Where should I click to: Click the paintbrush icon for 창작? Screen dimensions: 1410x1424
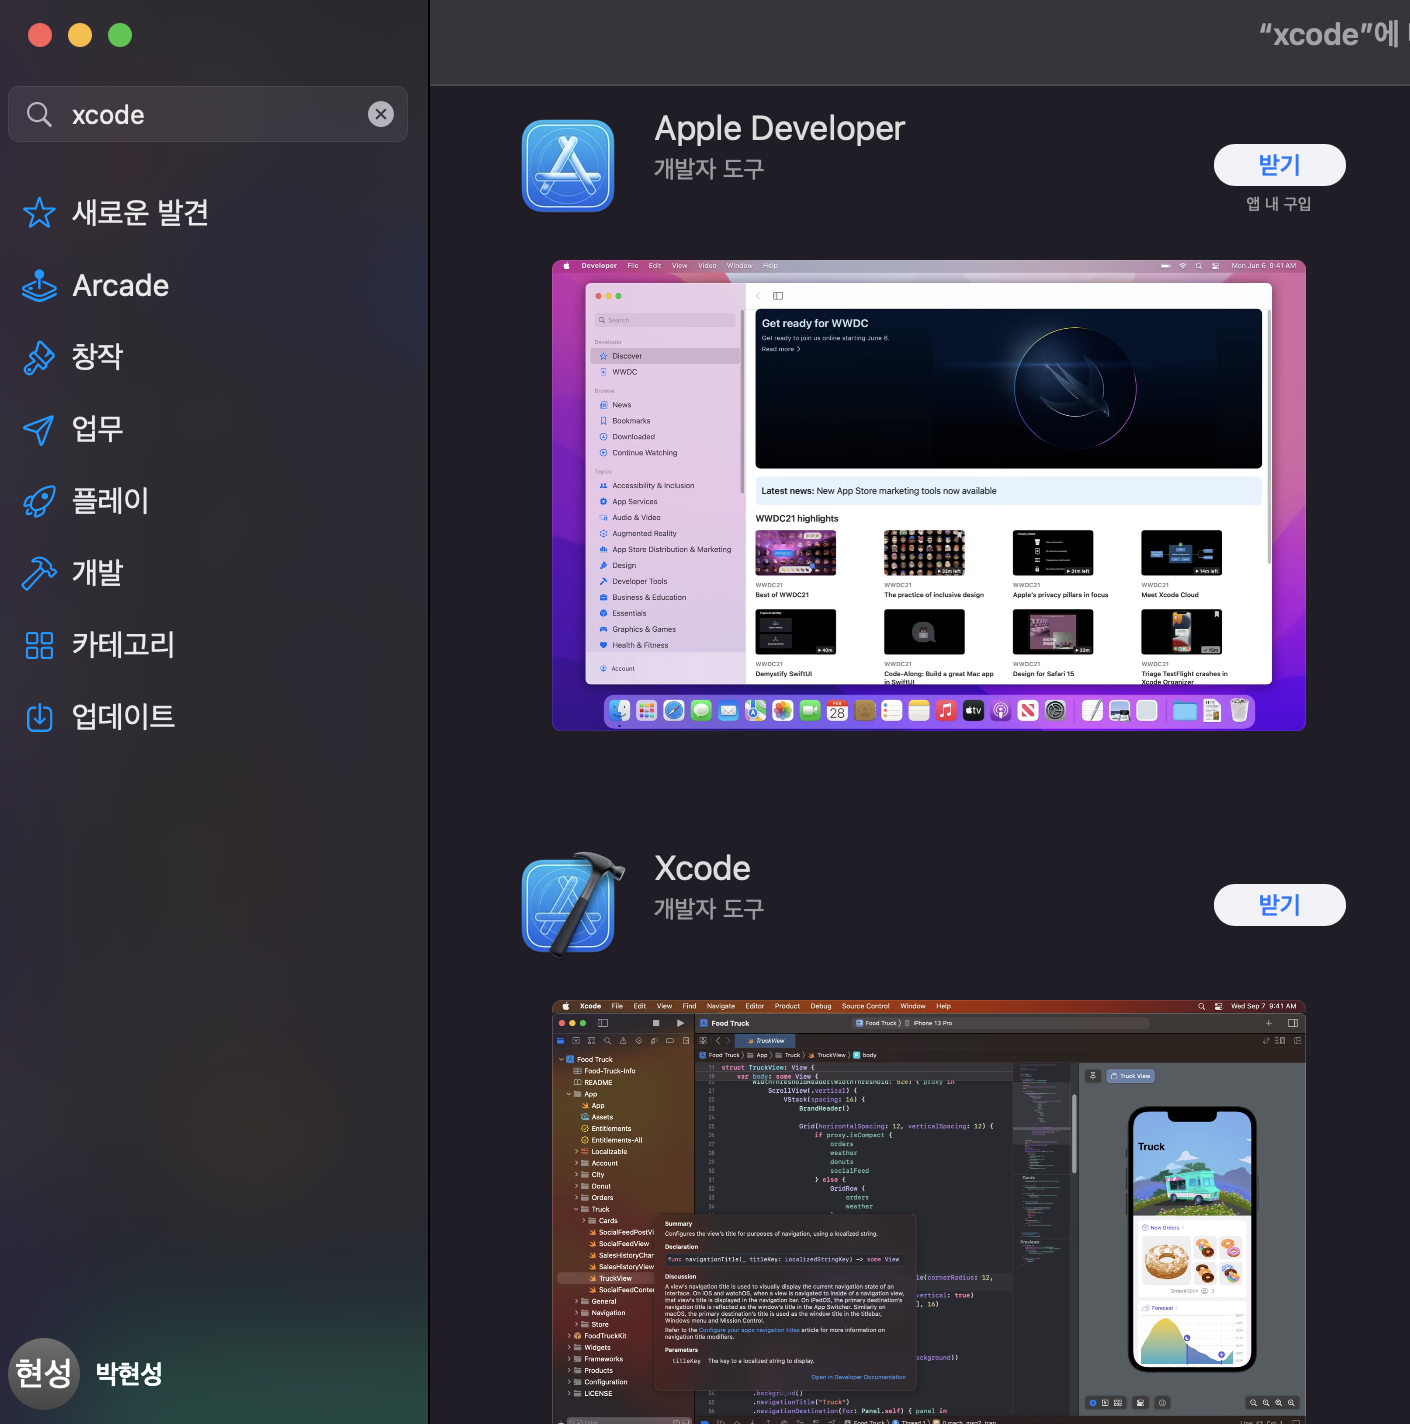39,357
